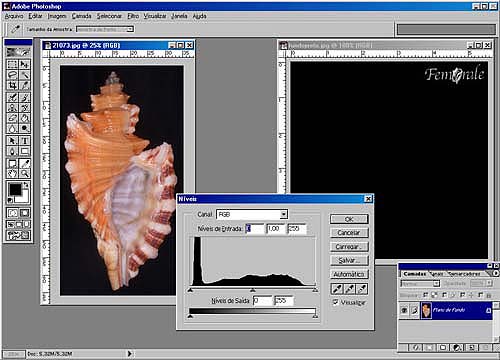The image size is (500, 360).
Task: Toggle lock image pixels checkbox
Action: (x=444, y=295)
